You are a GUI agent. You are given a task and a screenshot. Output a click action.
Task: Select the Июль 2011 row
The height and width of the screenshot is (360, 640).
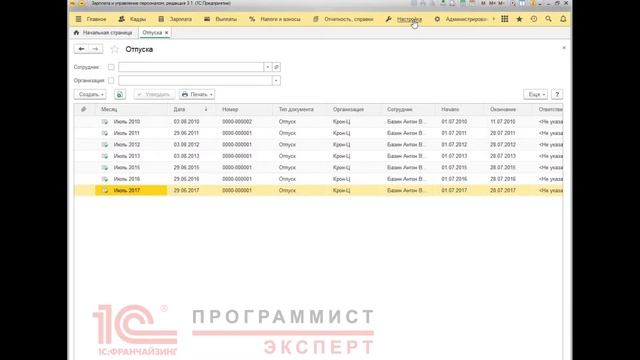point(318,133)
